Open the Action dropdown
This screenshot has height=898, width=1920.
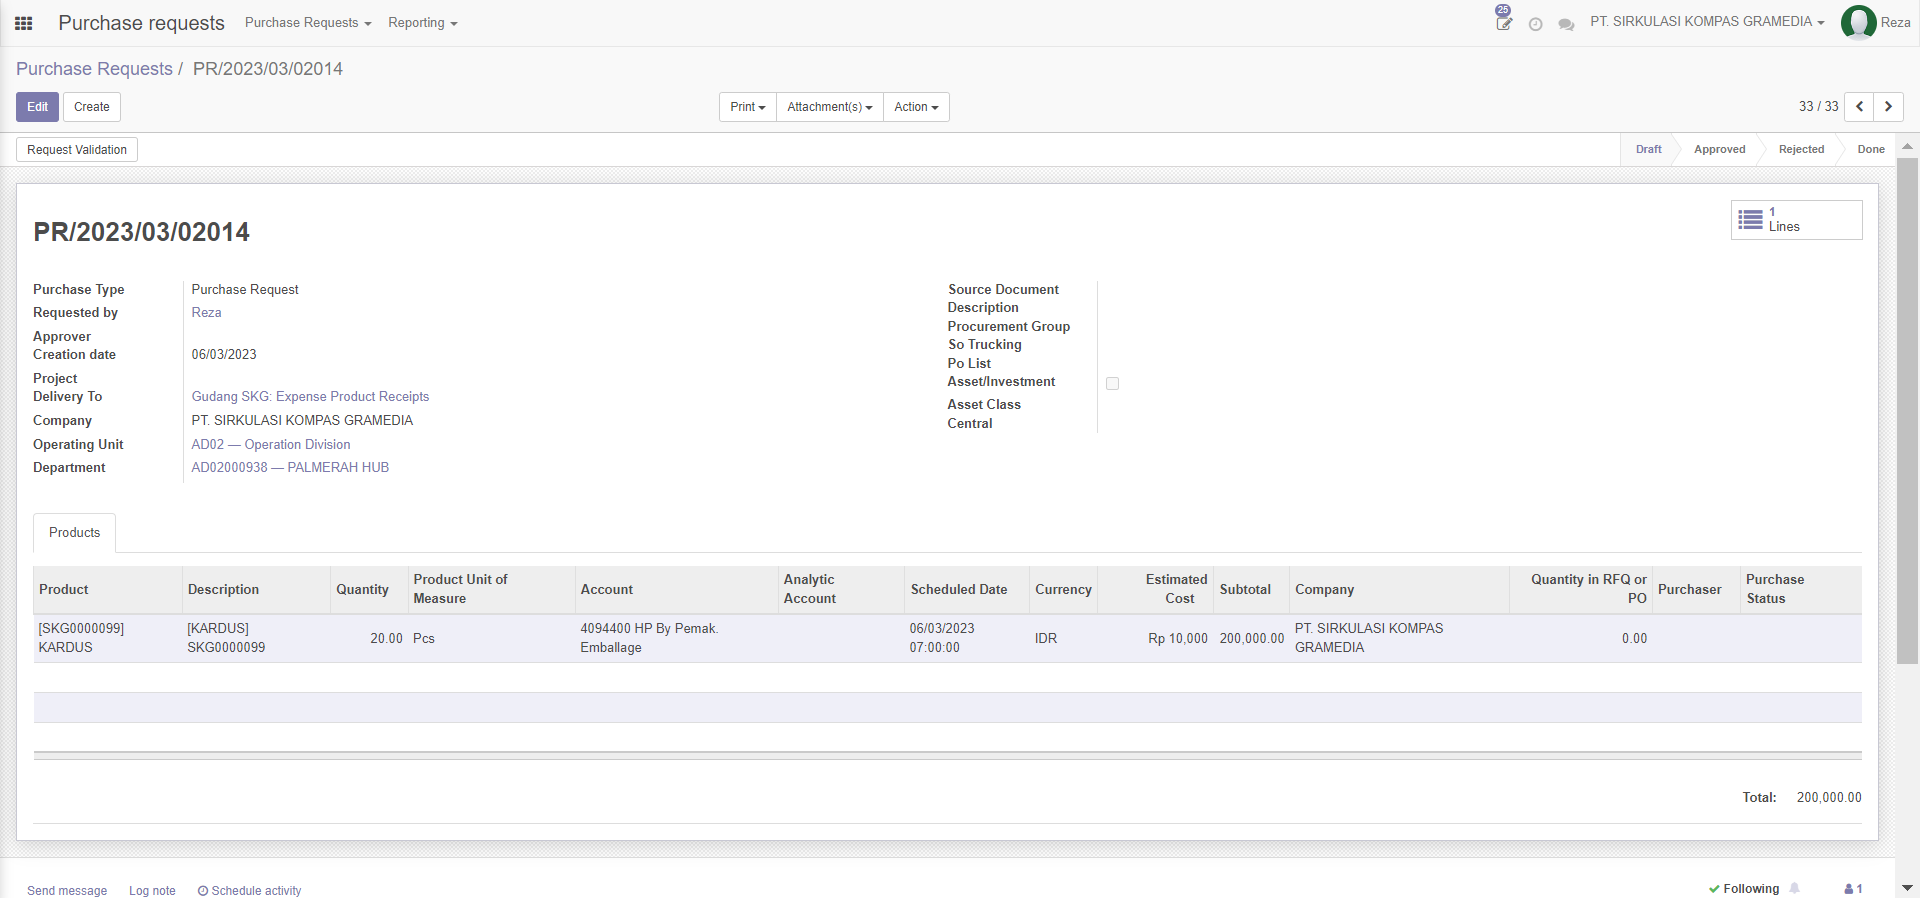(x=916, y=107)
